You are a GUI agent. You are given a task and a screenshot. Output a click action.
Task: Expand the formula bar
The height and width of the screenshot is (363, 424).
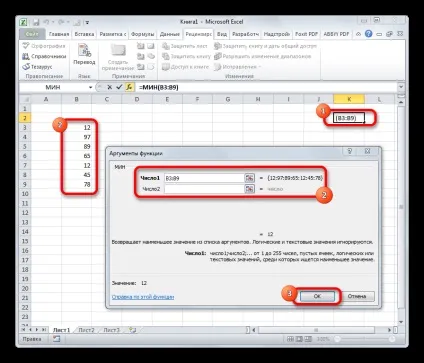click(x=401, y=87)
